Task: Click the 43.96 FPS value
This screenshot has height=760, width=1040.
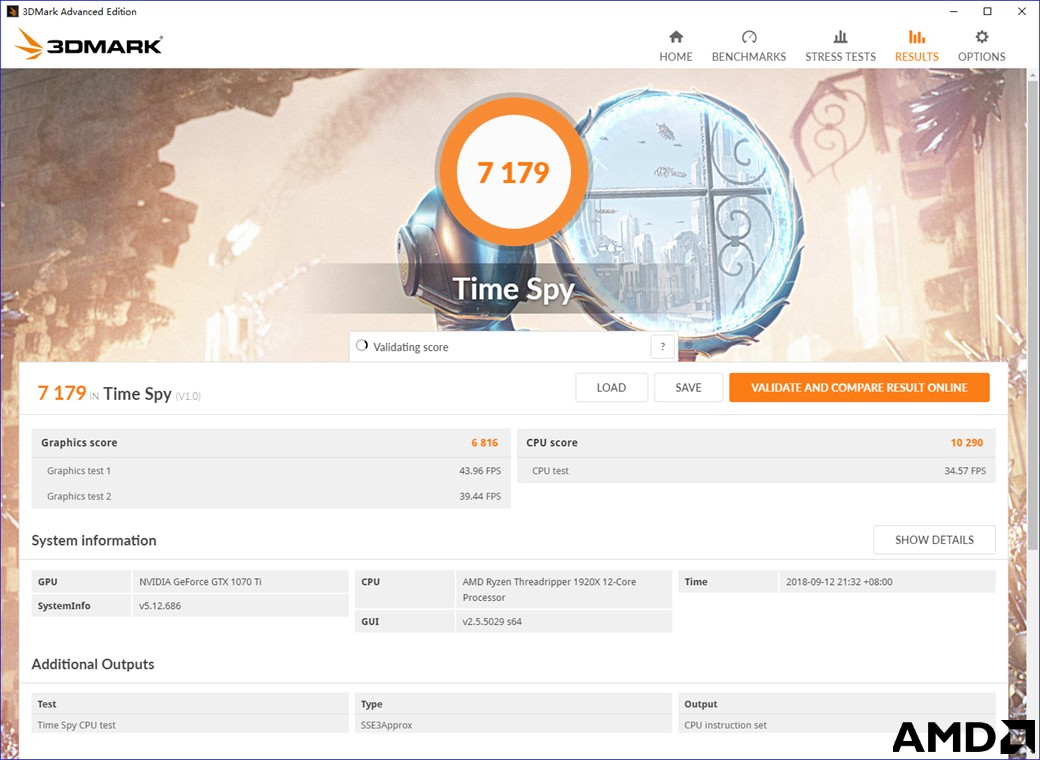Action: (x=480, y=471)
